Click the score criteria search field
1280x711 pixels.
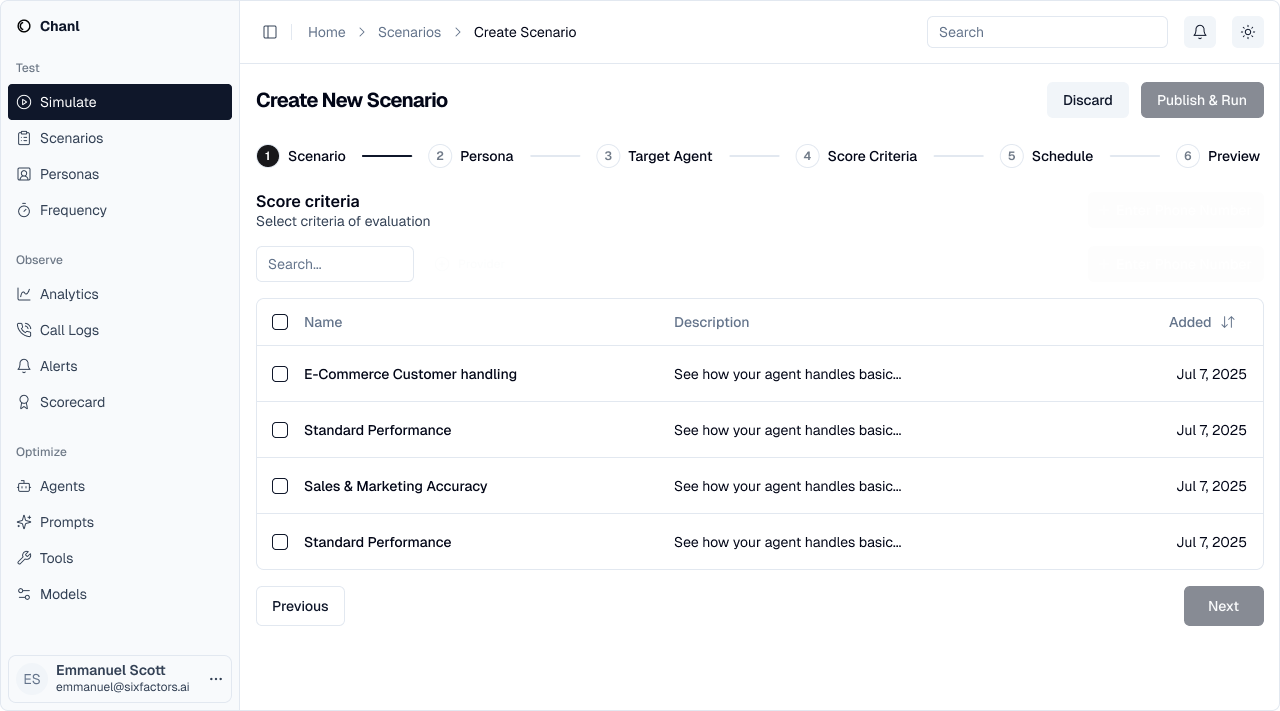(334, 264)
